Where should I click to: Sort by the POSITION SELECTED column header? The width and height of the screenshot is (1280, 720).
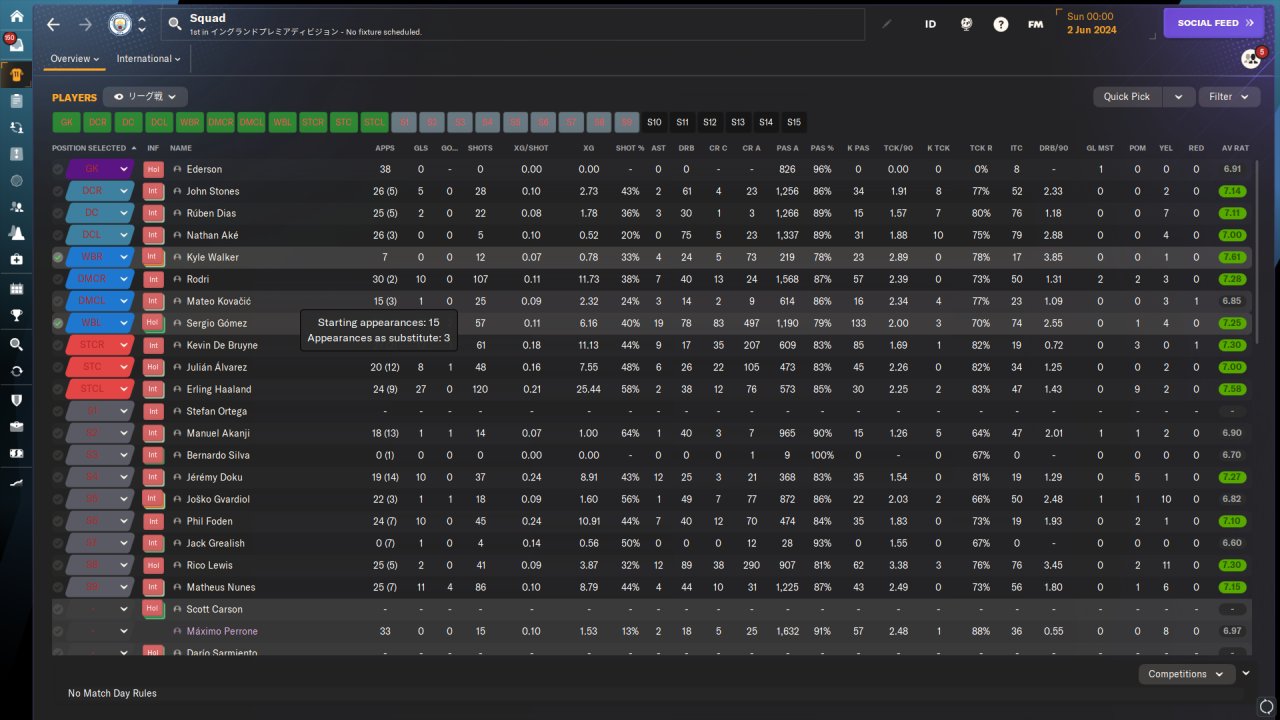[94, 148]
